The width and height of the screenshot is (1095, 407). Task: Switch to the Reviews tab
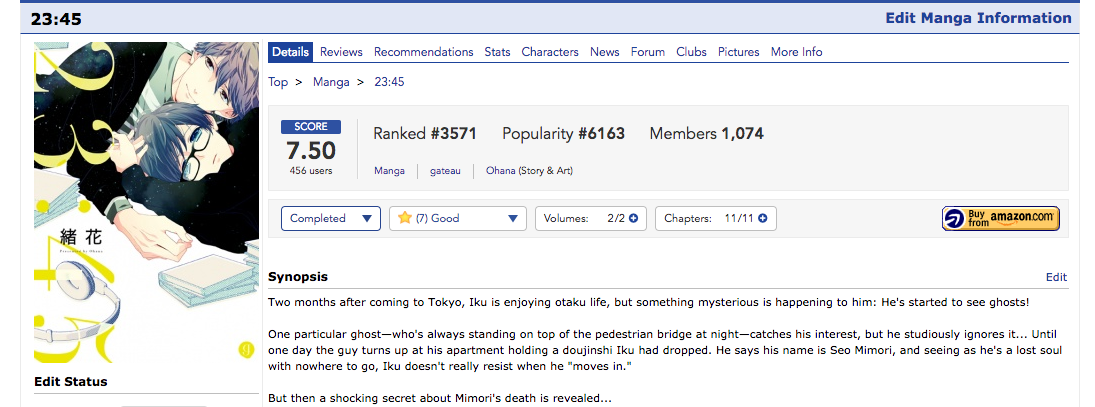coord(341,52)
